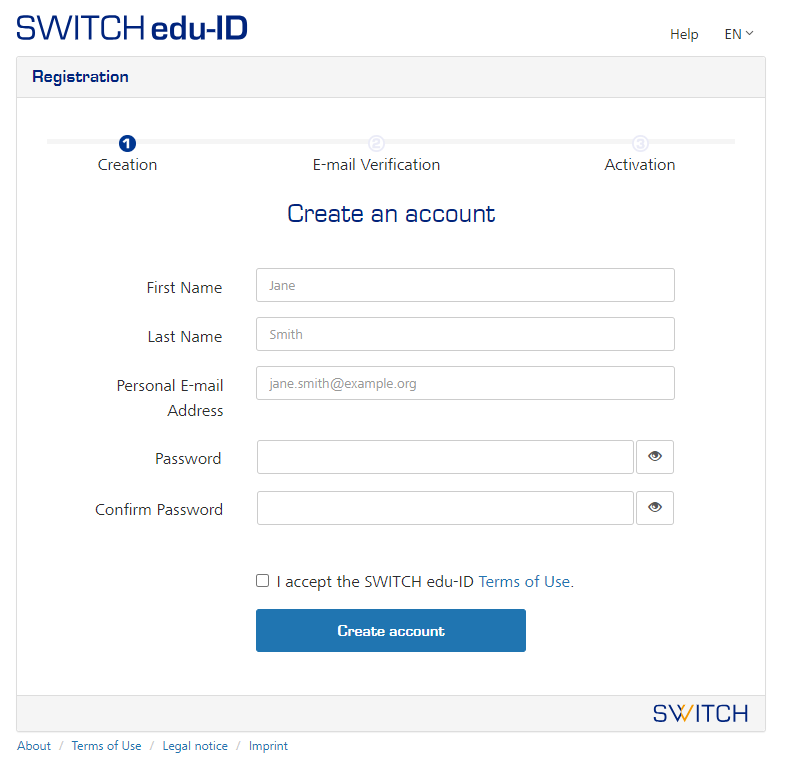This screenshot has height=766, width=788.
Task: Click the step 3 Activation circle
Action: tap(640, 143)
